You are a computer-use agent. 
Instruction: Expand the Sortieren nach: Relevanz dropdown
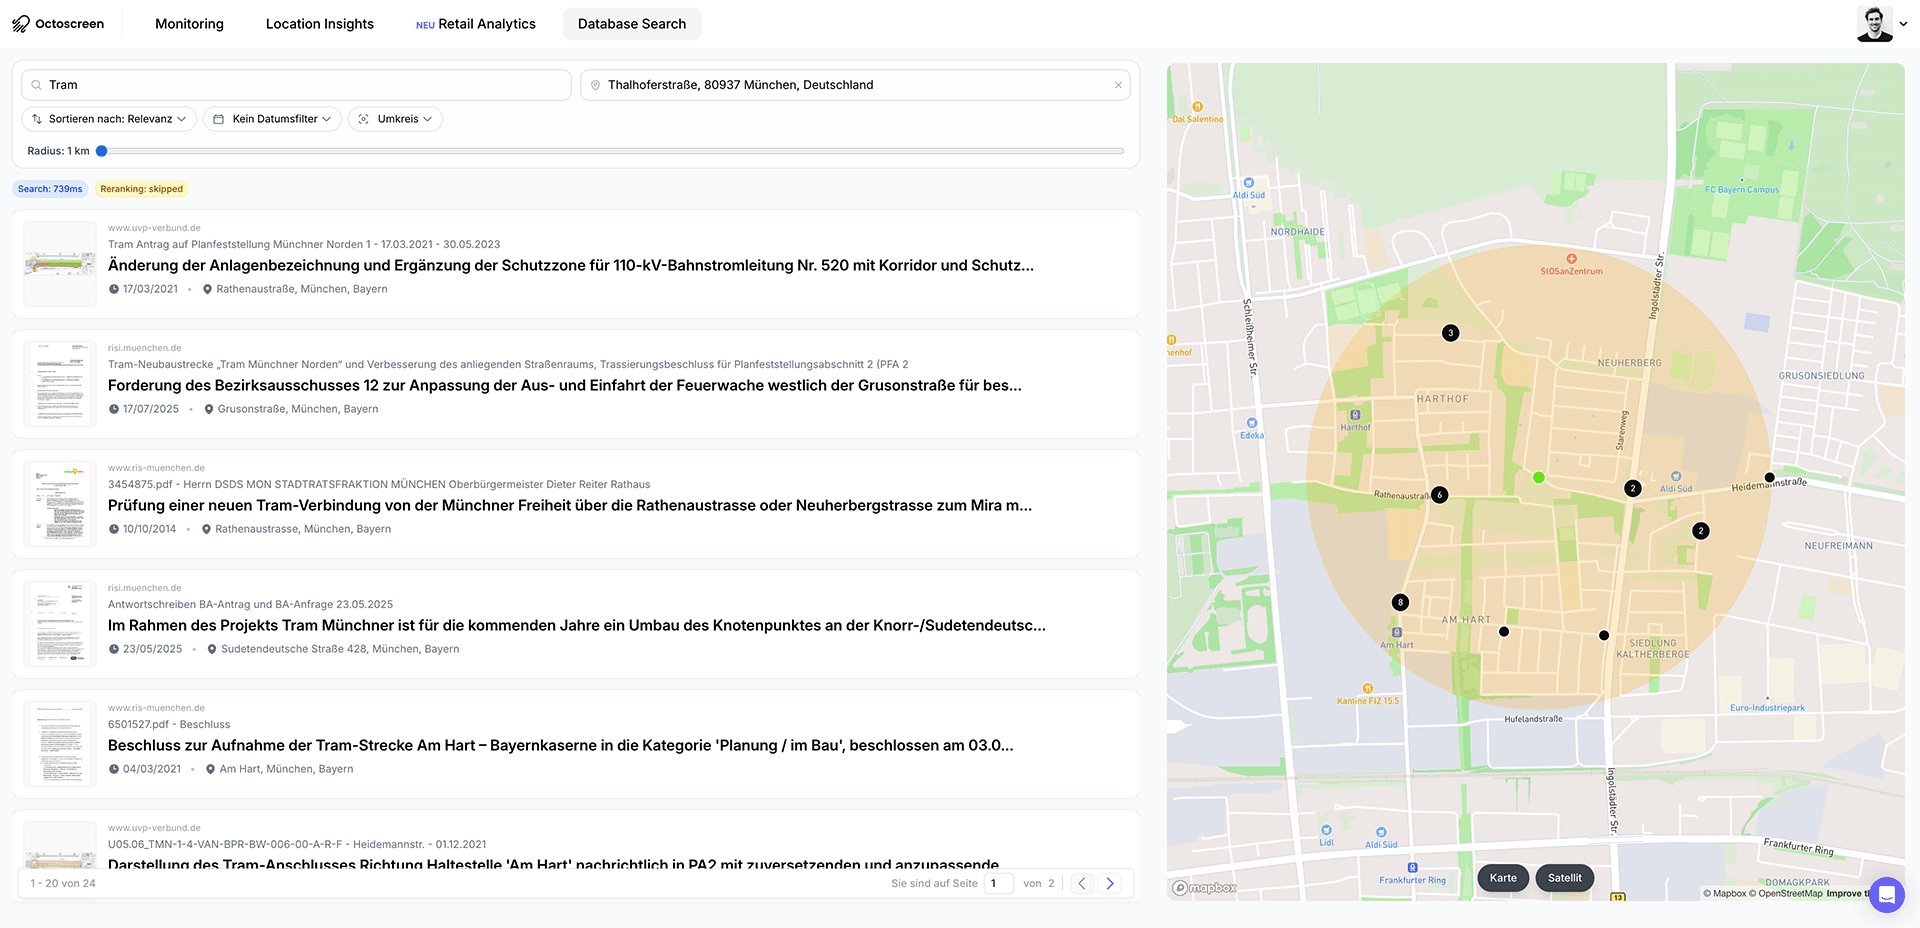pos(109,119)
